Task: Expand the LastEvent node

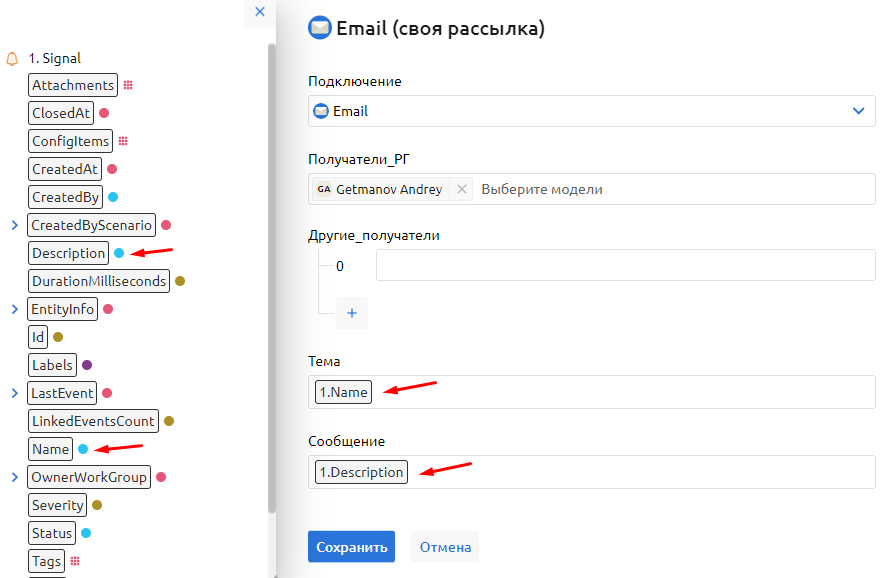Action: pos(14,393)
